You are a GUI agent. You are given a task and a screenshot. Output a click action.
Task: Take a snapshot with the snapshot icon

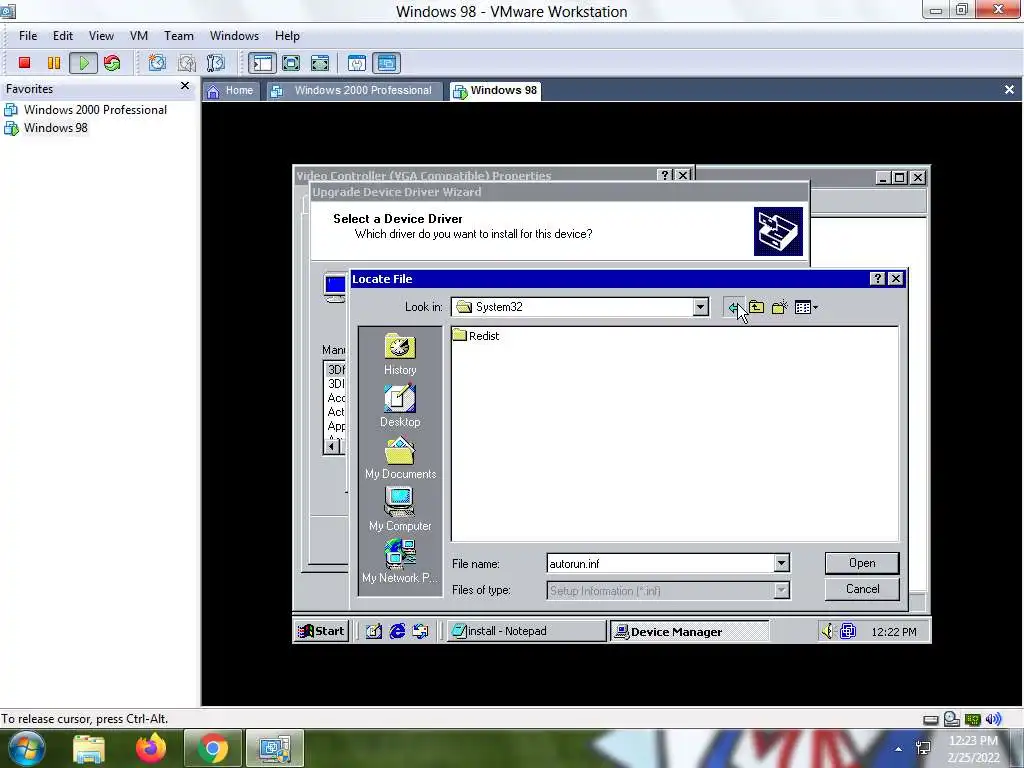coord(157,63)
